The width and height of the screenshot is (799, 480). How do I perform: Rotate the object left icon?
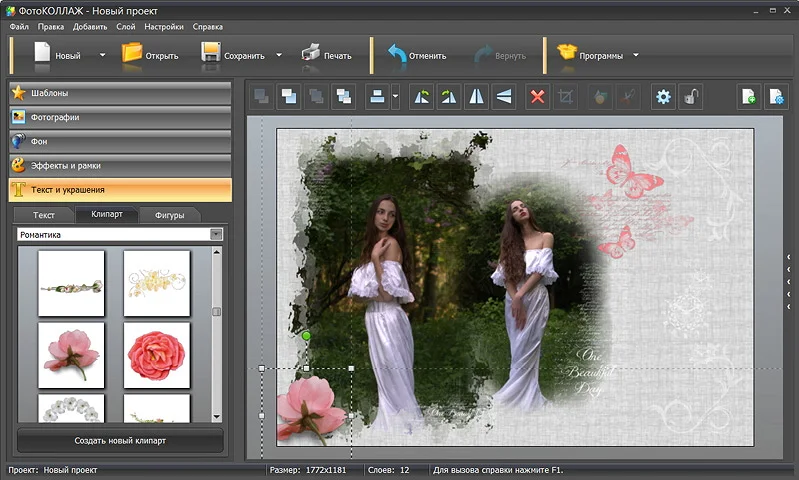[x=421, y=97]
